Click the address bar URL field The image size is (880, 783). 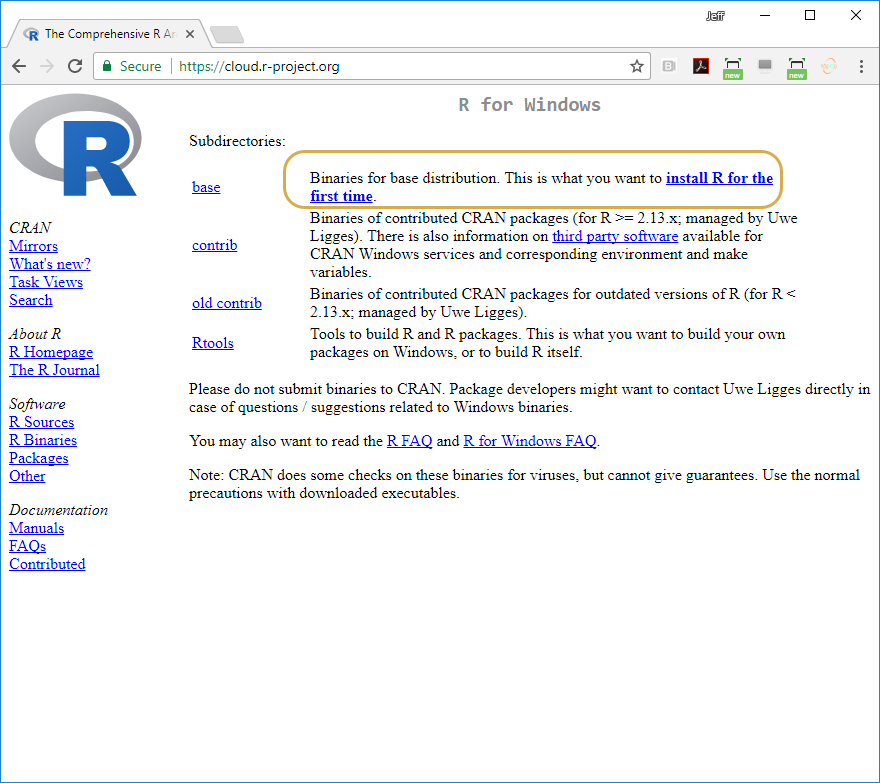(x=400, y=66)
